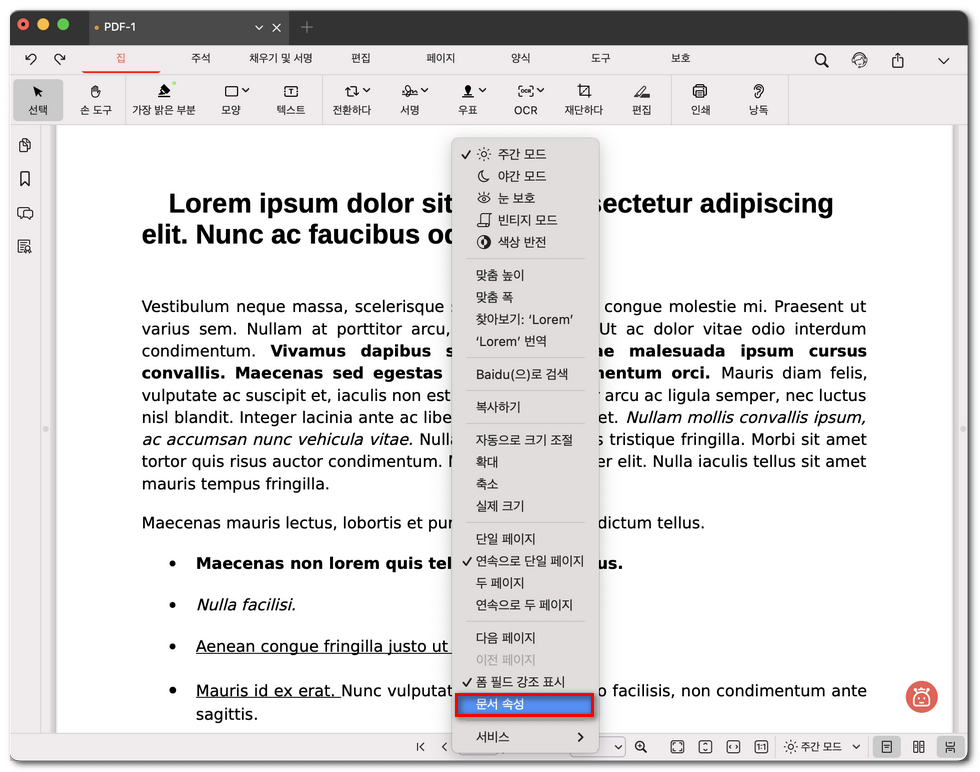
Task: Click the 편집 edit button in toolbar
Action: pos(641,99)
